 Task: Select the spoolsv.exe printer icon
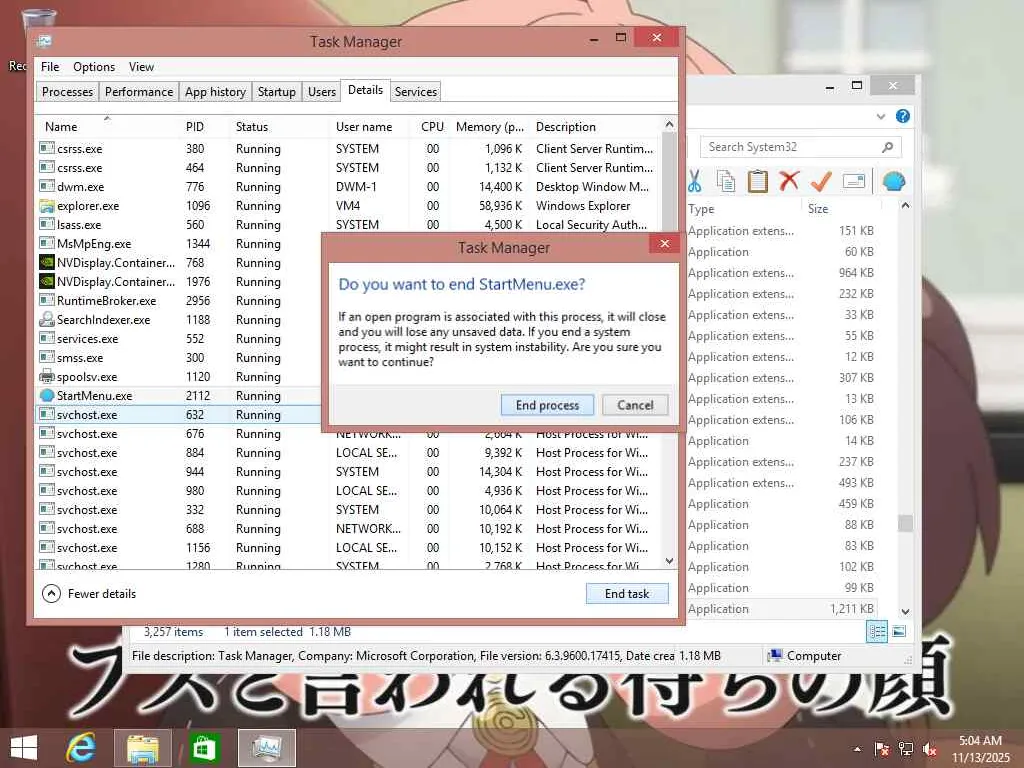click(x=46, y=376)
